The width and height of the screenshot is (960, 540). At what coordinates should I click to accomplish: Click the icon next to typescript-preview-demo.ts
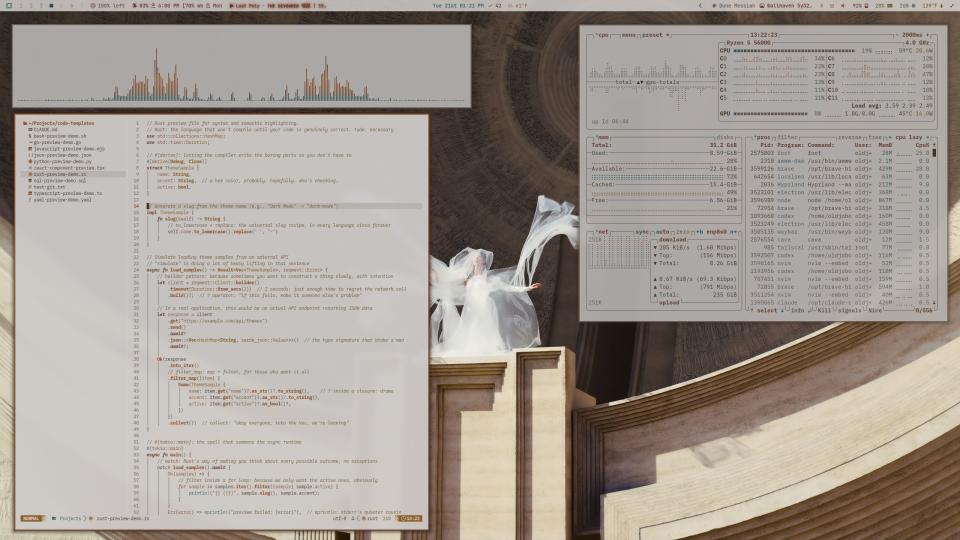[30, 193]
